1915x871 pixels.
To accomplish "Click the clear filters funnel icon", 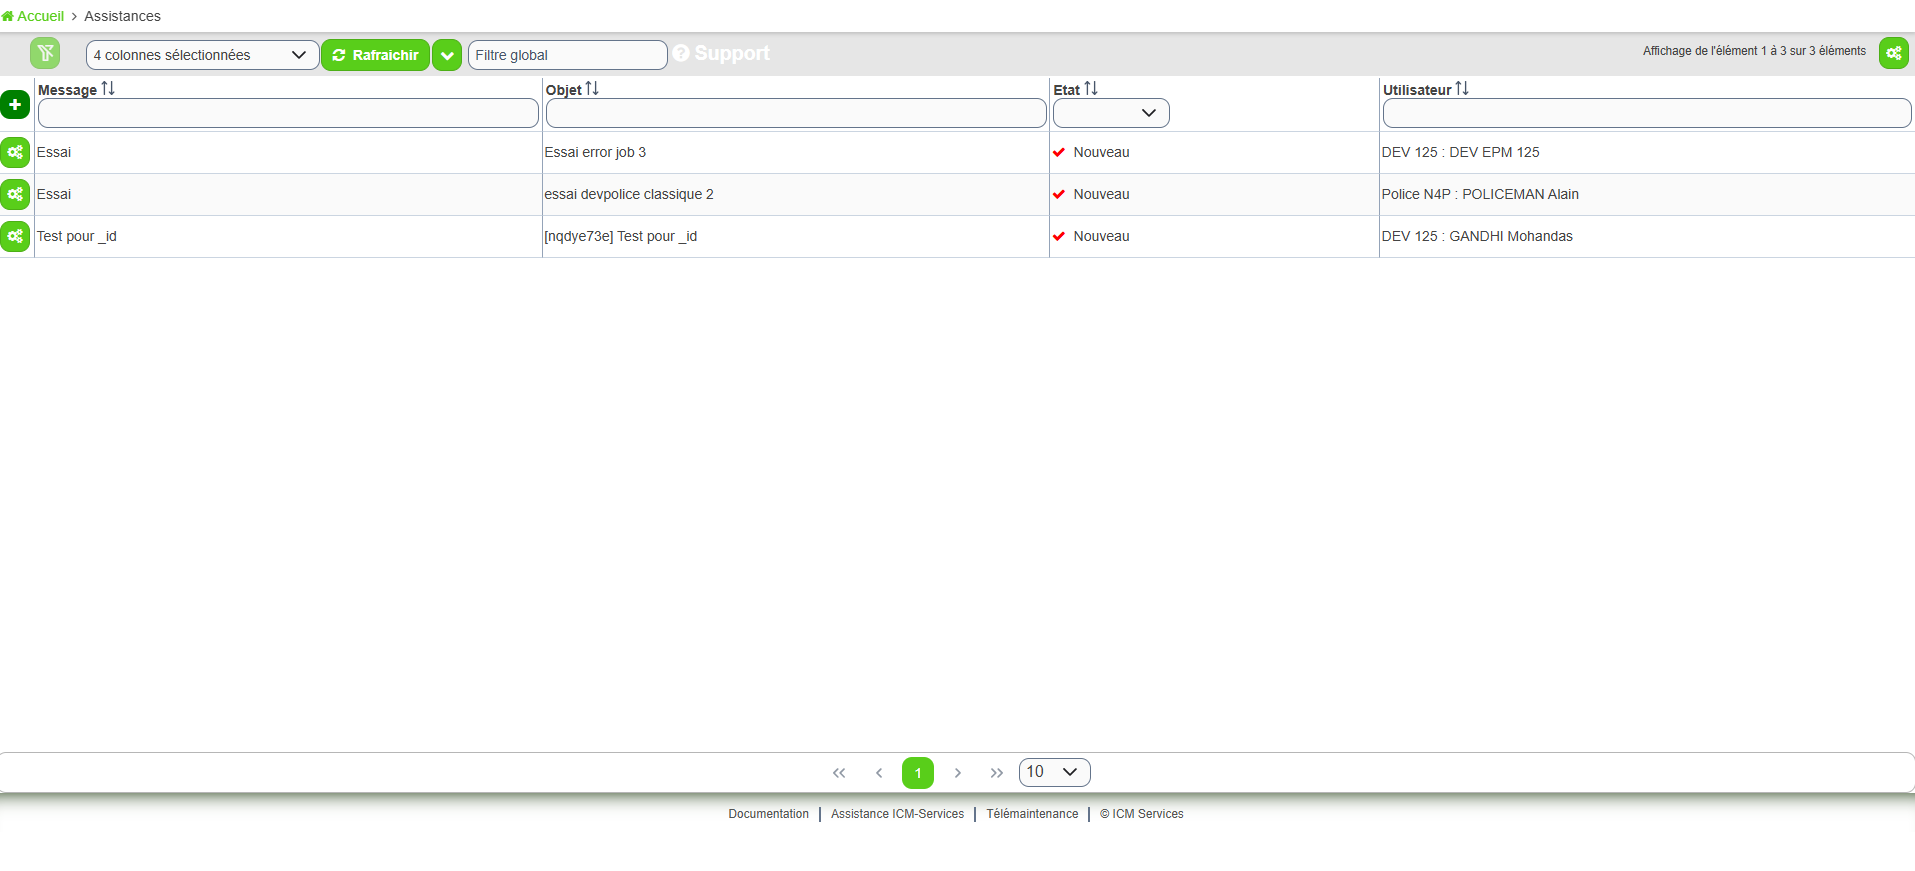I will tap(45, 53).
